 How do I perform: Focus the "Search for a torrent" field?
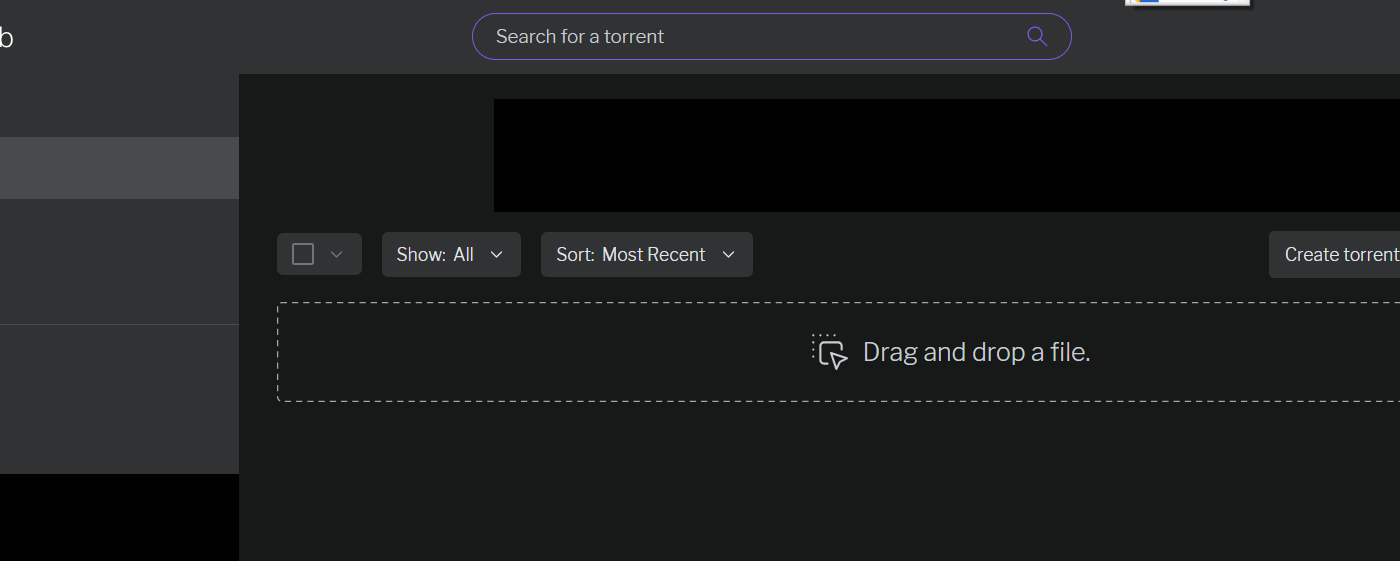[772, 37]
